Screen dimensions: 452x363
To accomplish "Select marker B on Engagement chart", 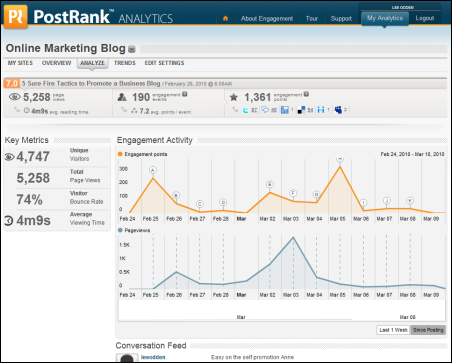I will pos(176,196).
